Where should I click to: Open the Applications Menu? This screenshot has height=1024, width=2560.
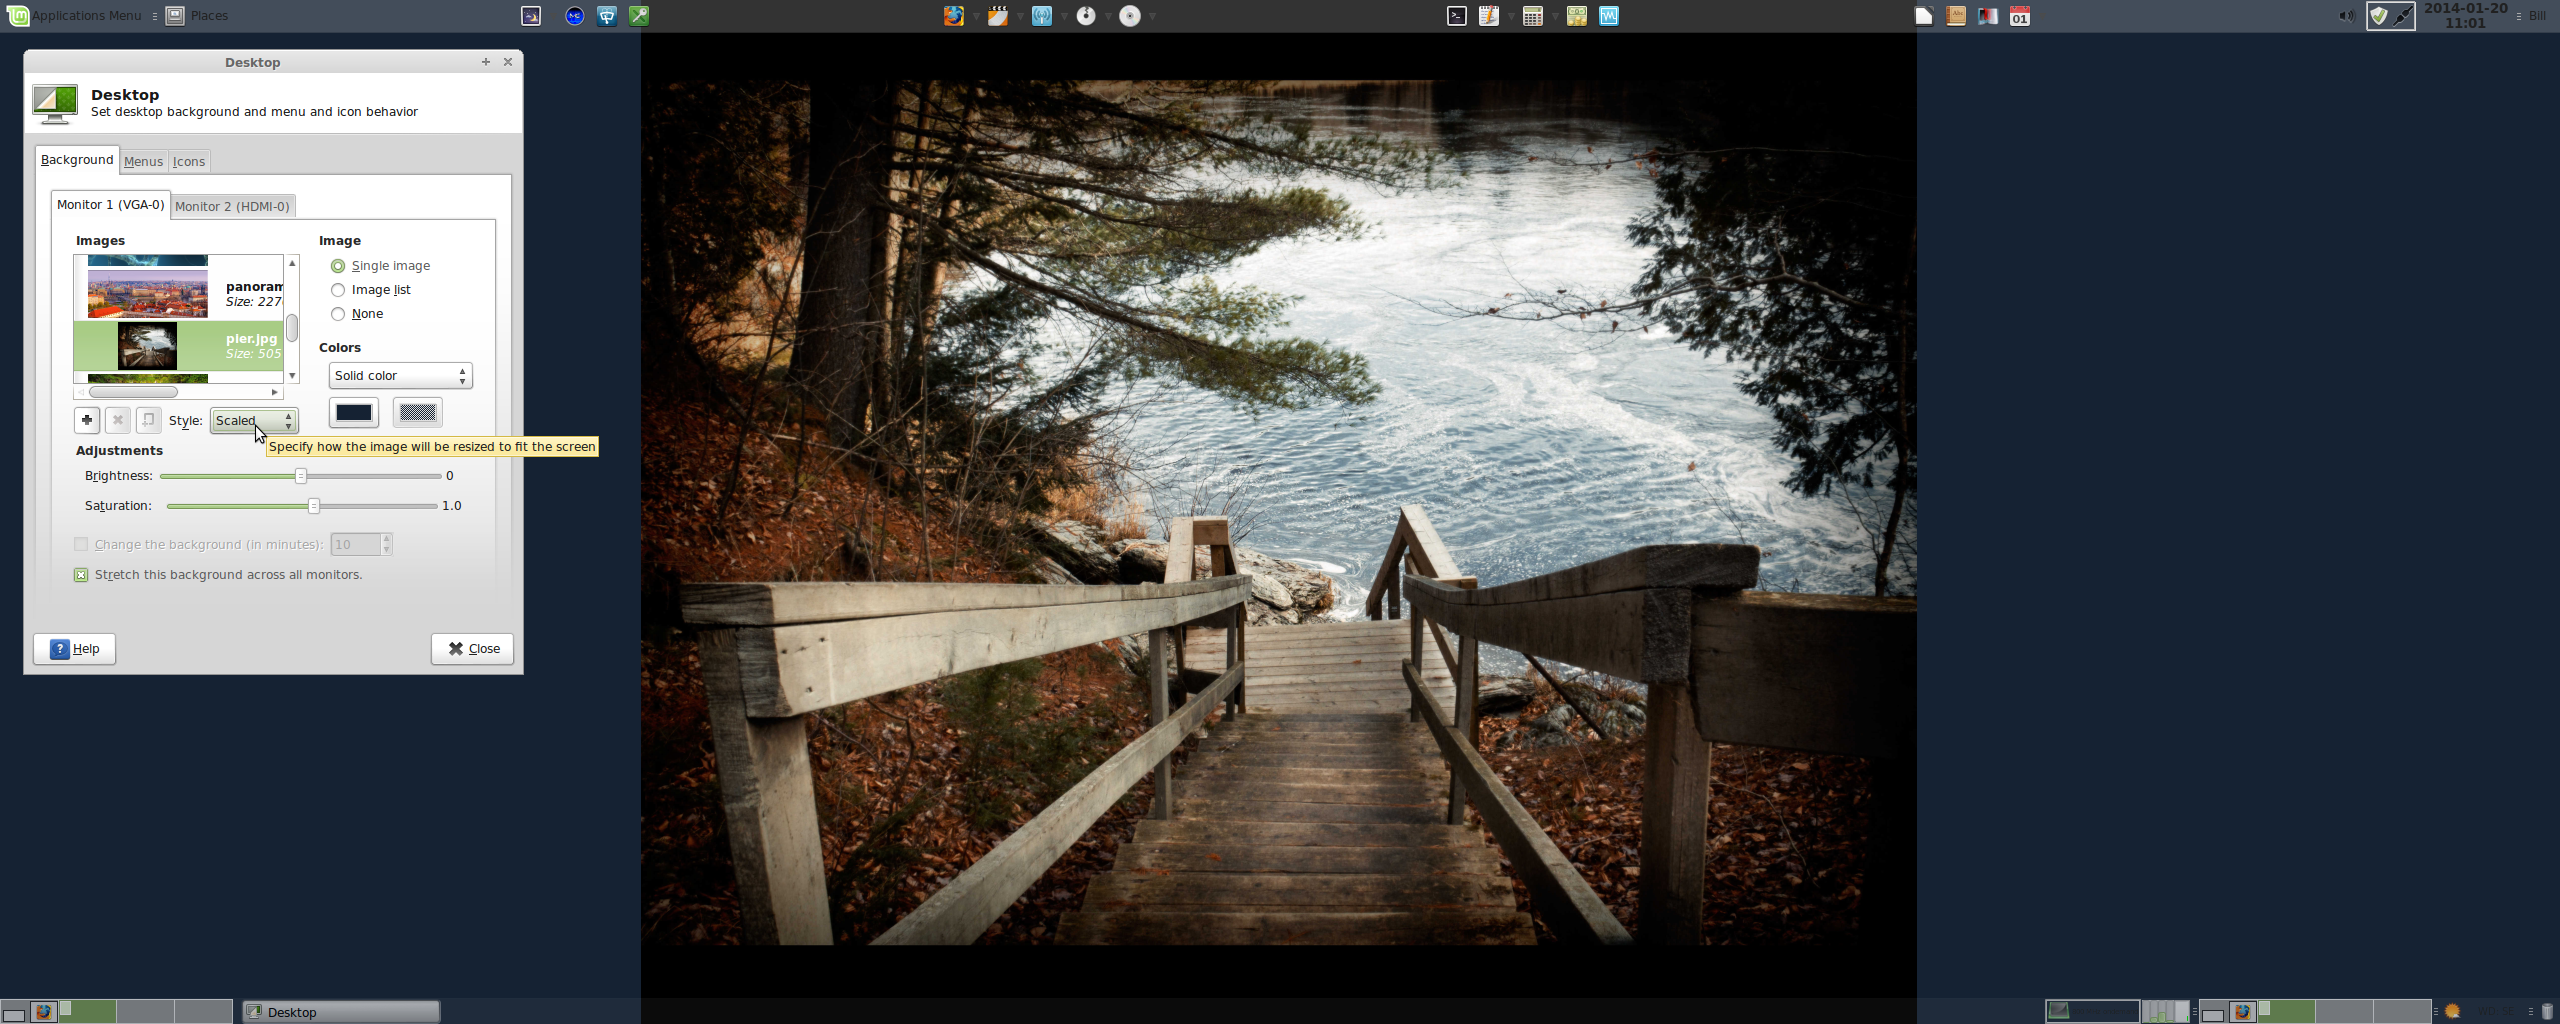point(75,16)
